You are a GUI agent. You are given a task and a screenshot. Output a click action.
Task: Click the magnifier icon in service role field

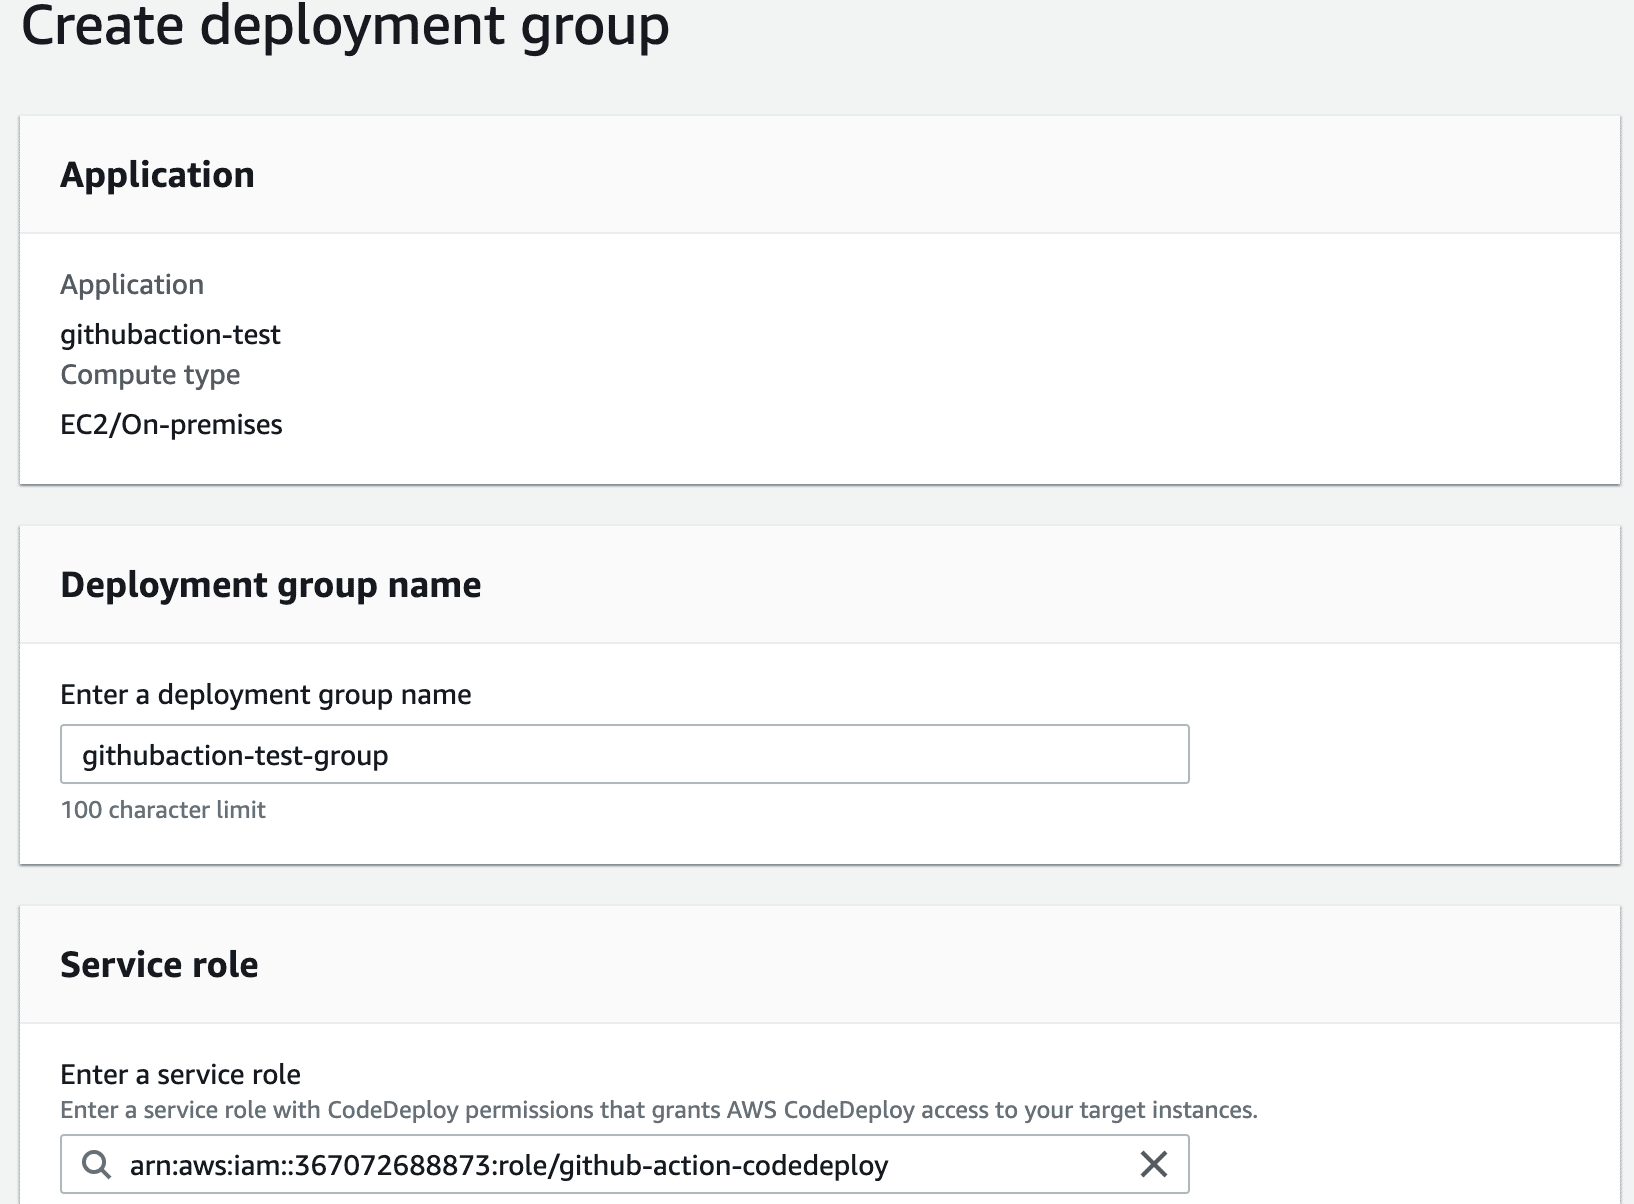click(x=97, y=1164)
